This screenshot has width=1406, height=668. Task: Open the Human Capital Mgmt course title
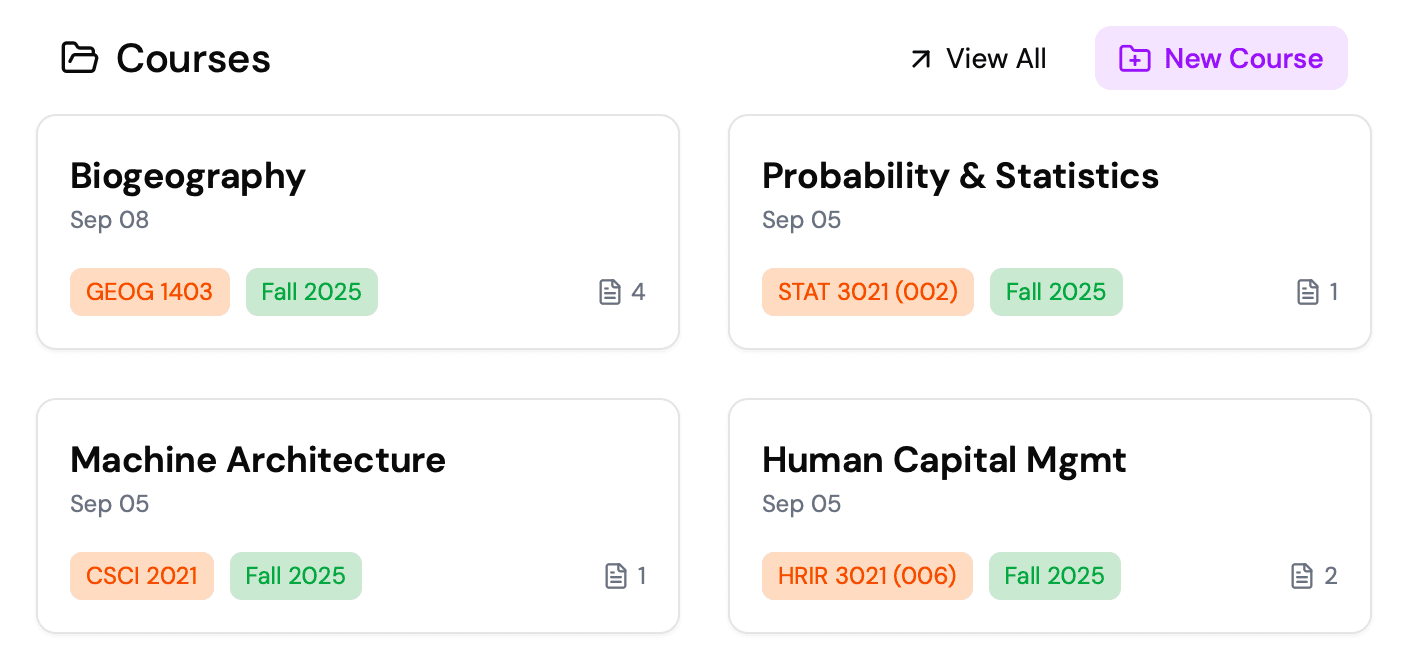tap(944, 460)
